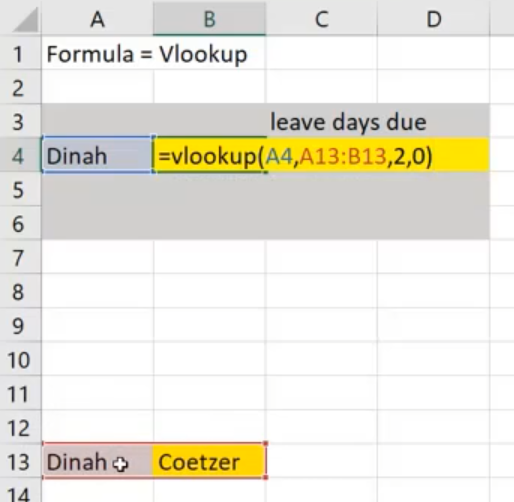Click empty cell D11
This screenshot has width=514, height=502.
pos(434,393)
